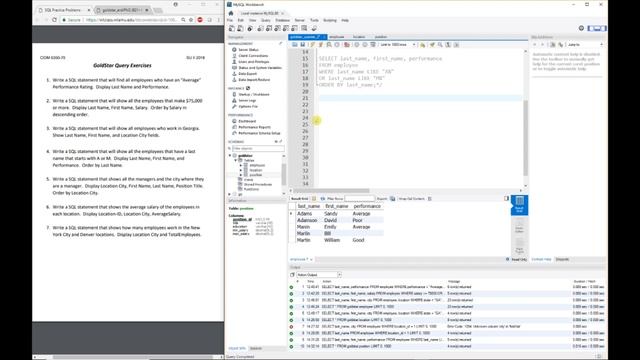Open the Database menu

coord(282,20)
